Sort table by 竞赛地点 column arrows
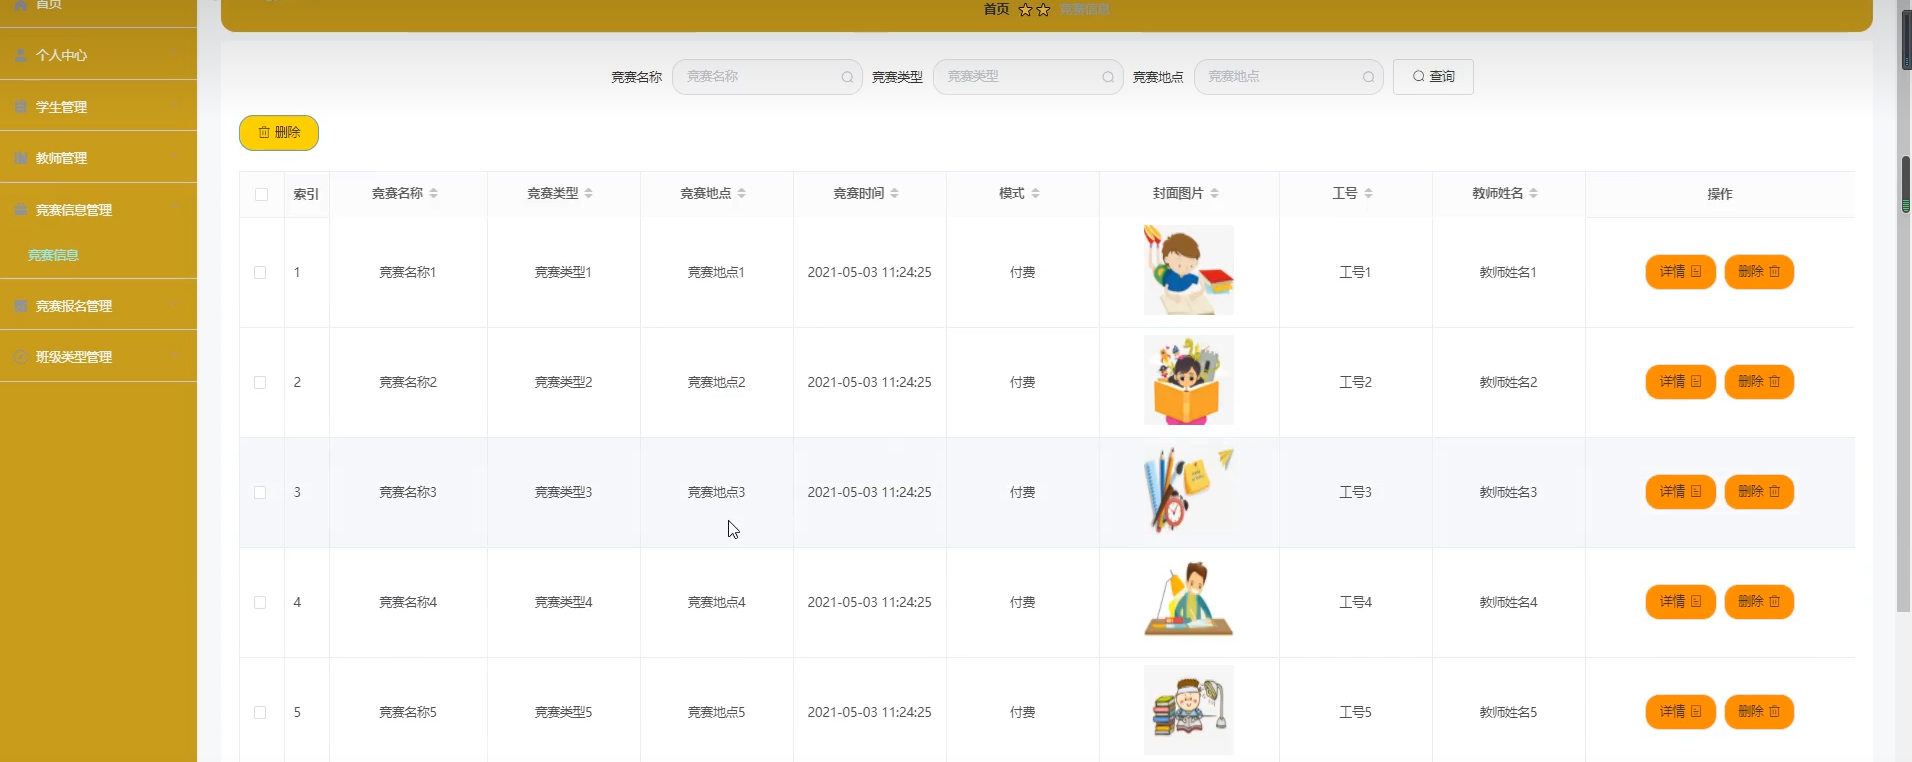Viewport: 1912px width, 762px height. [741, 193]
